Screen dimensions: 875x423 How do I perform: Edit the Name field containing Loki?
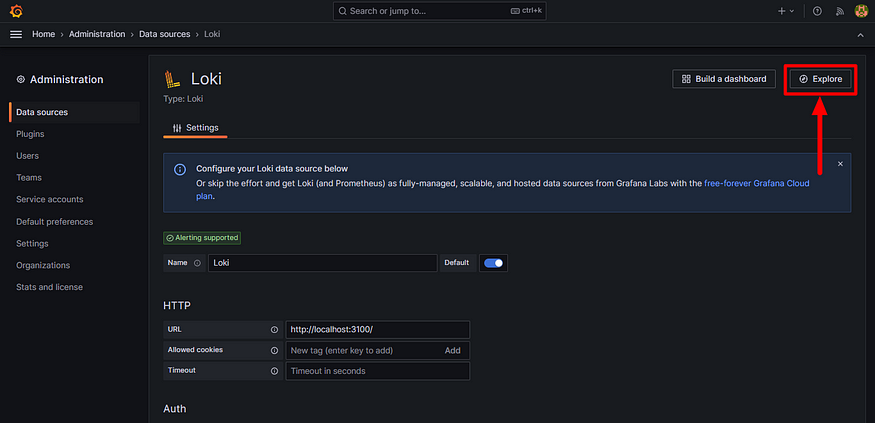click(323, 263)
